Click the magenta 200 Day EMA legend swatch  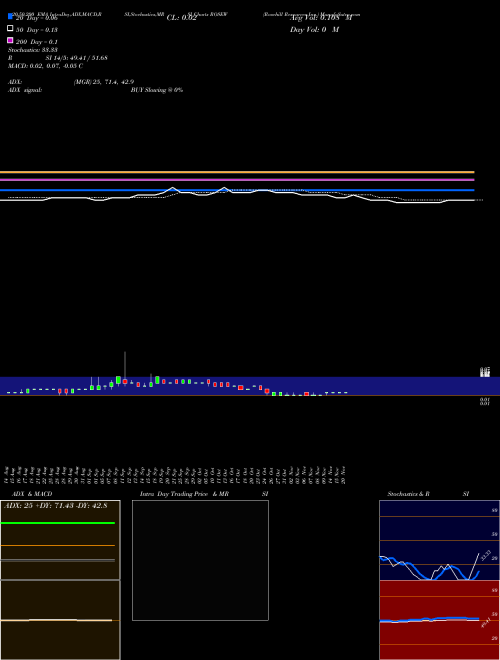pyautogui.click(x=10, y=40)
